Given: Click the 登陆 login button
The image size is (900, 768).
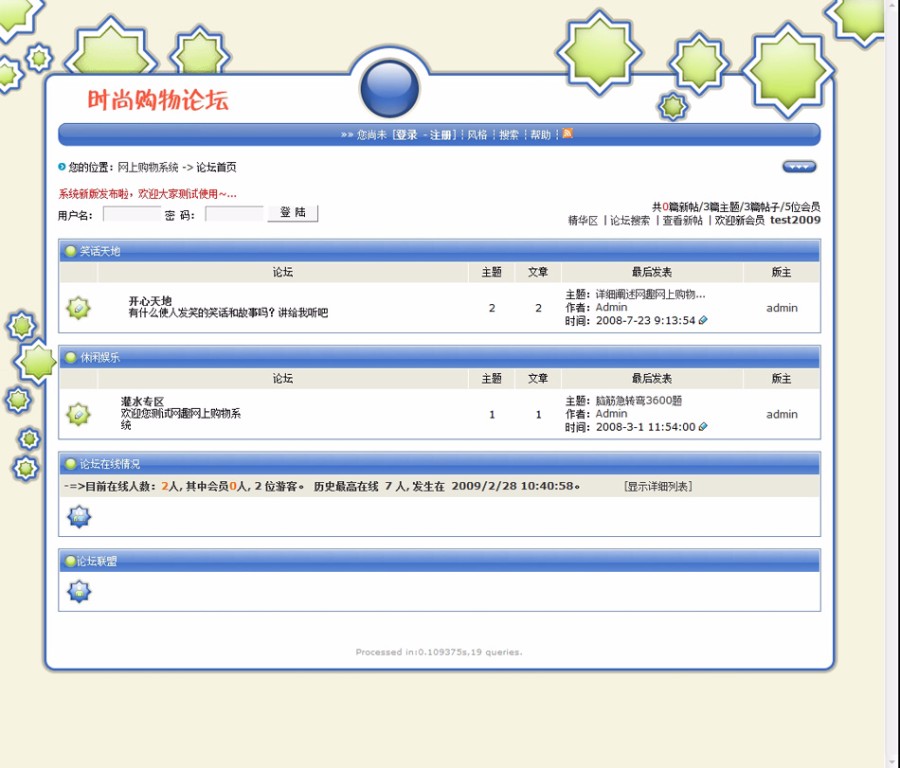Looking at the screenshot, I should pos(293,213).
